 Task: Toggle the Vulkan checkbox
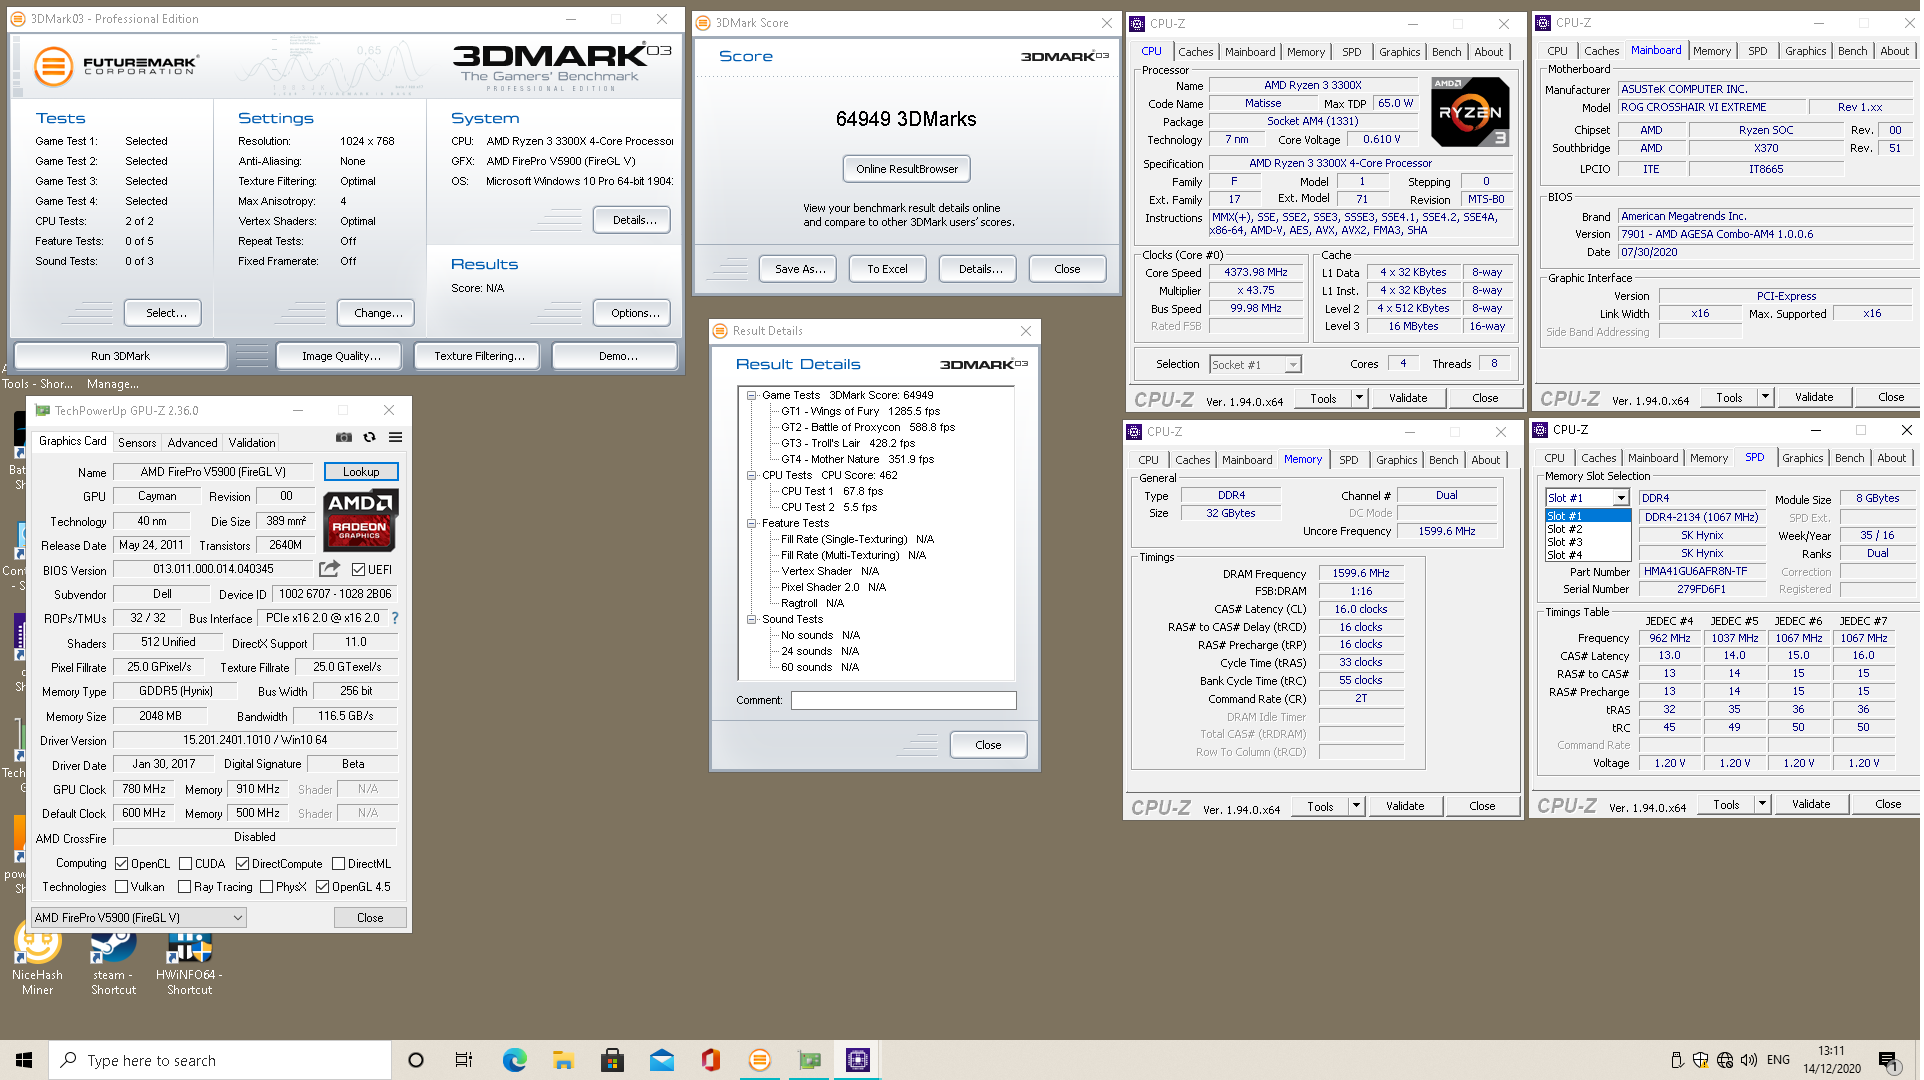coord(121,887)
